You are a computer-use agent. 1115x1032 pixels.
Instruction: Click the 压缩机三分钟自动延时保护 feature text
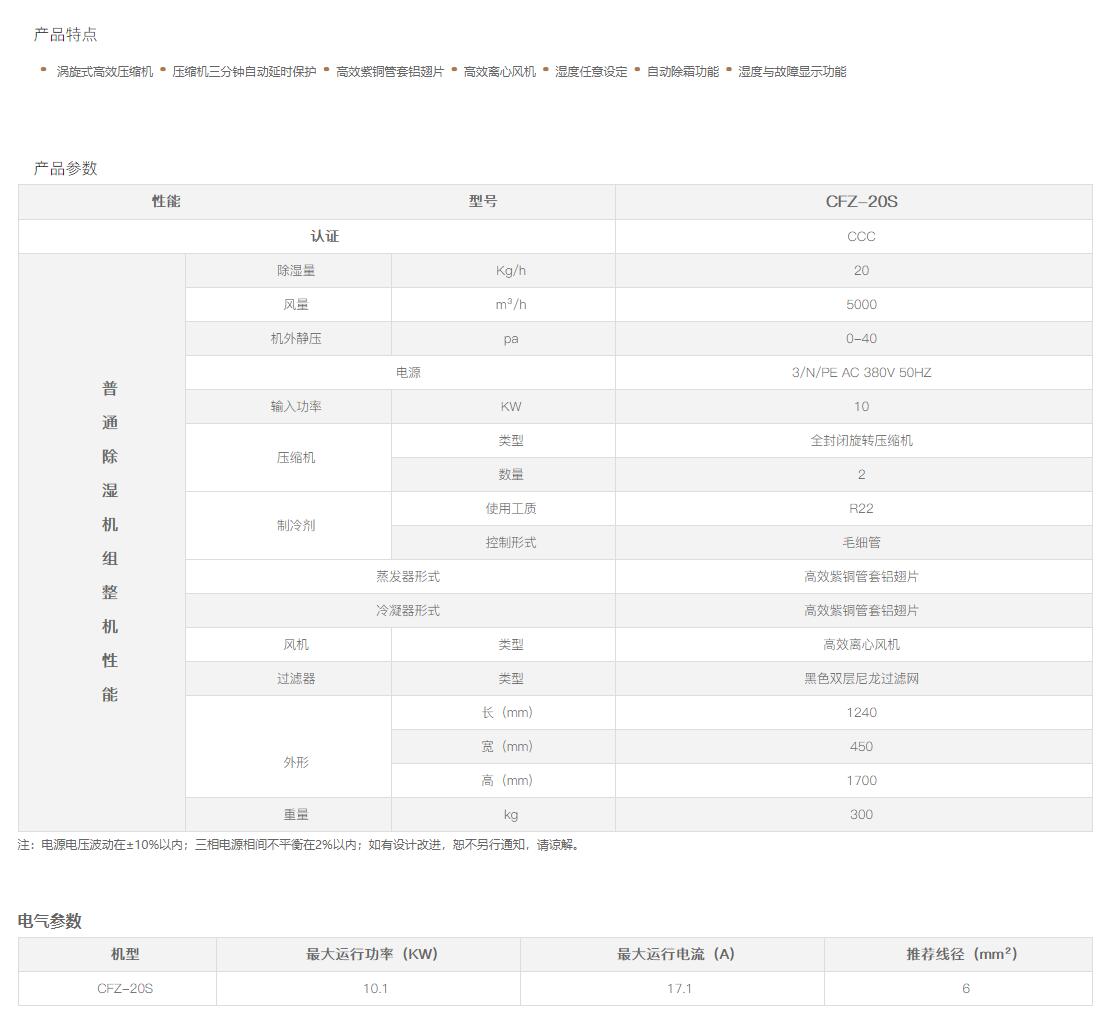pos(244,72)
